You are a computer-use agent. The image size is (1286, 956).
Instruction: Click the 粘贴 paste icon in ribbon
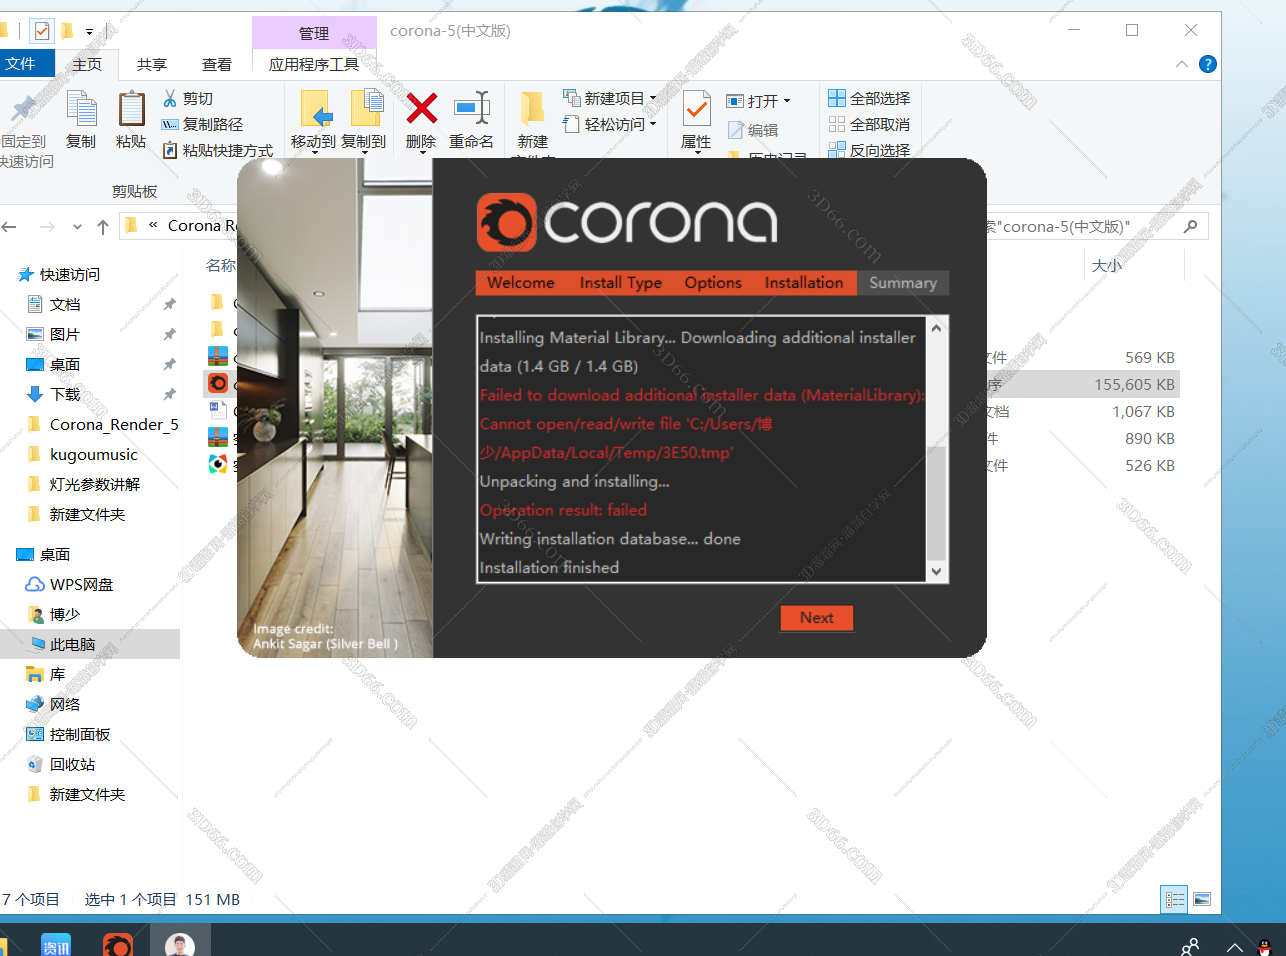[x=131, y=110]
